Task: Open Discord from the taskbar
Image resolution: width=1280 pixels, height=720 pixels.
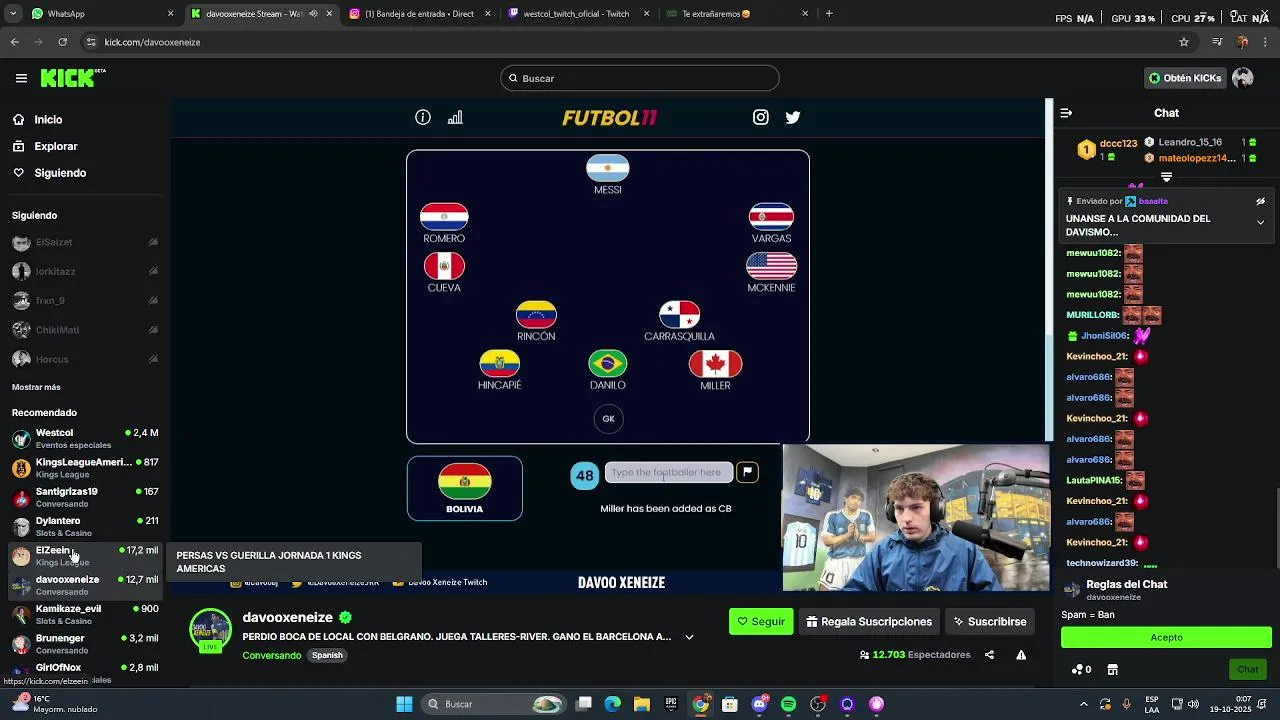Action: click(759, 704)
